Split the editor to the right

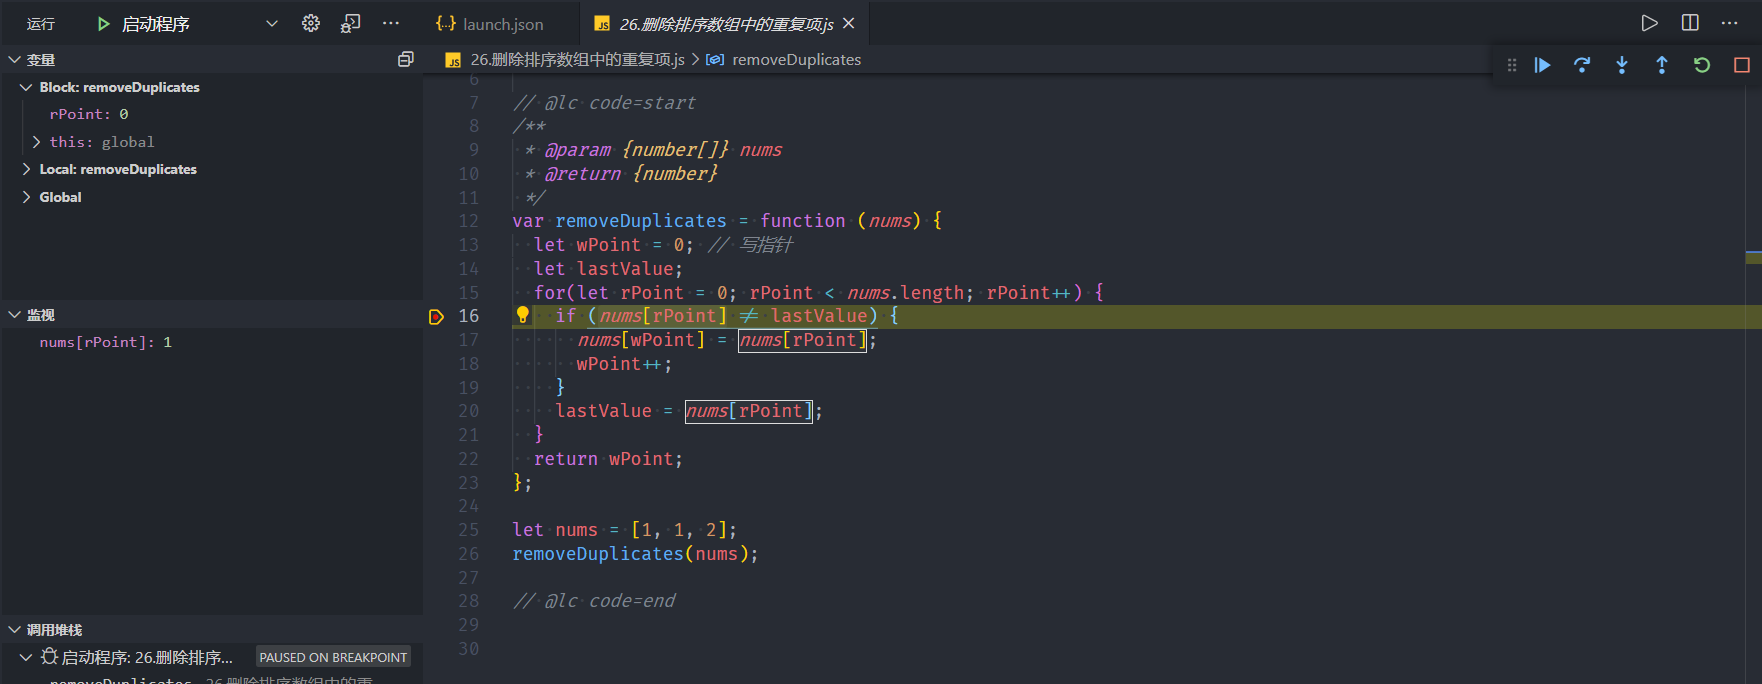1690,23
